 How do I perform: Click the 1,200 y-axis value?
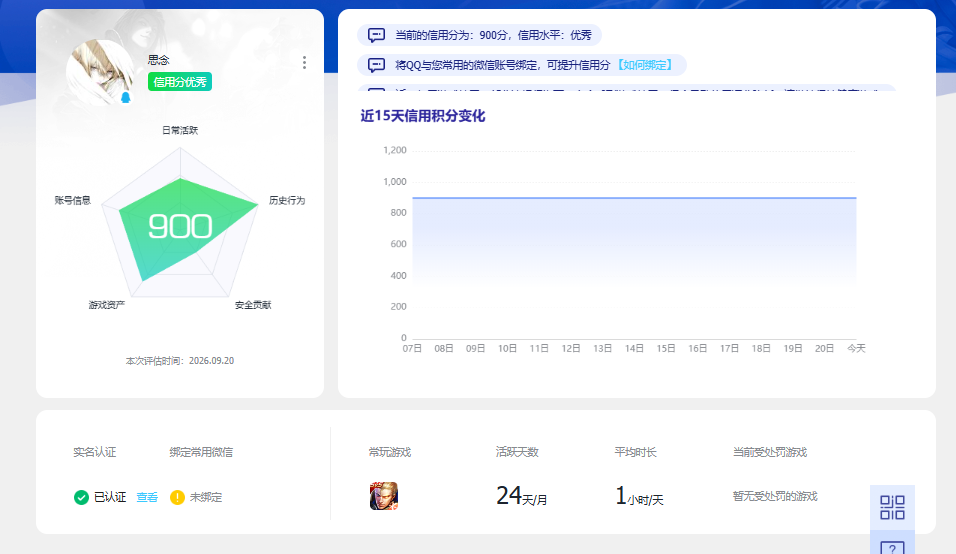coord(394,150)
